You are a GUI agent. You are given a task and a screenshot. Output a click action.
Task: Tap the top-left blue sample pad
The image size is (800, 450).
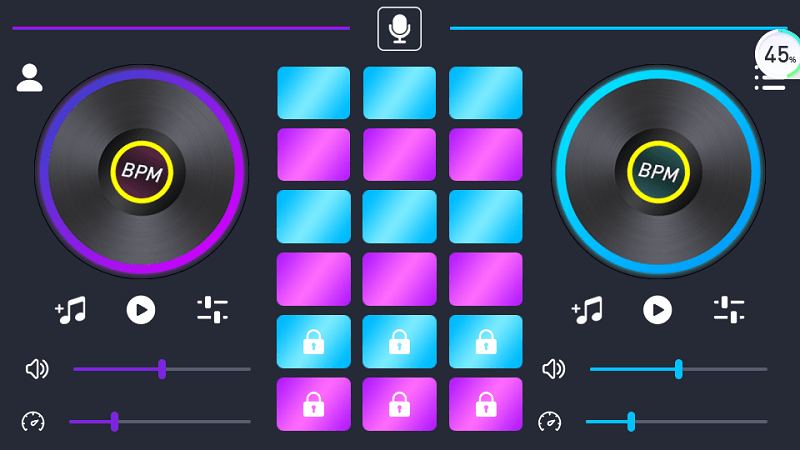[x=314, y=93]
